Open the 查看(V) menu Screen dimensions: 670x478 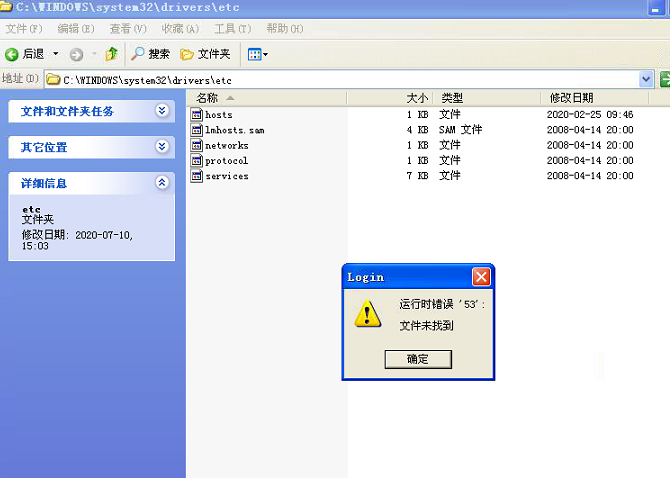[128, 29]
